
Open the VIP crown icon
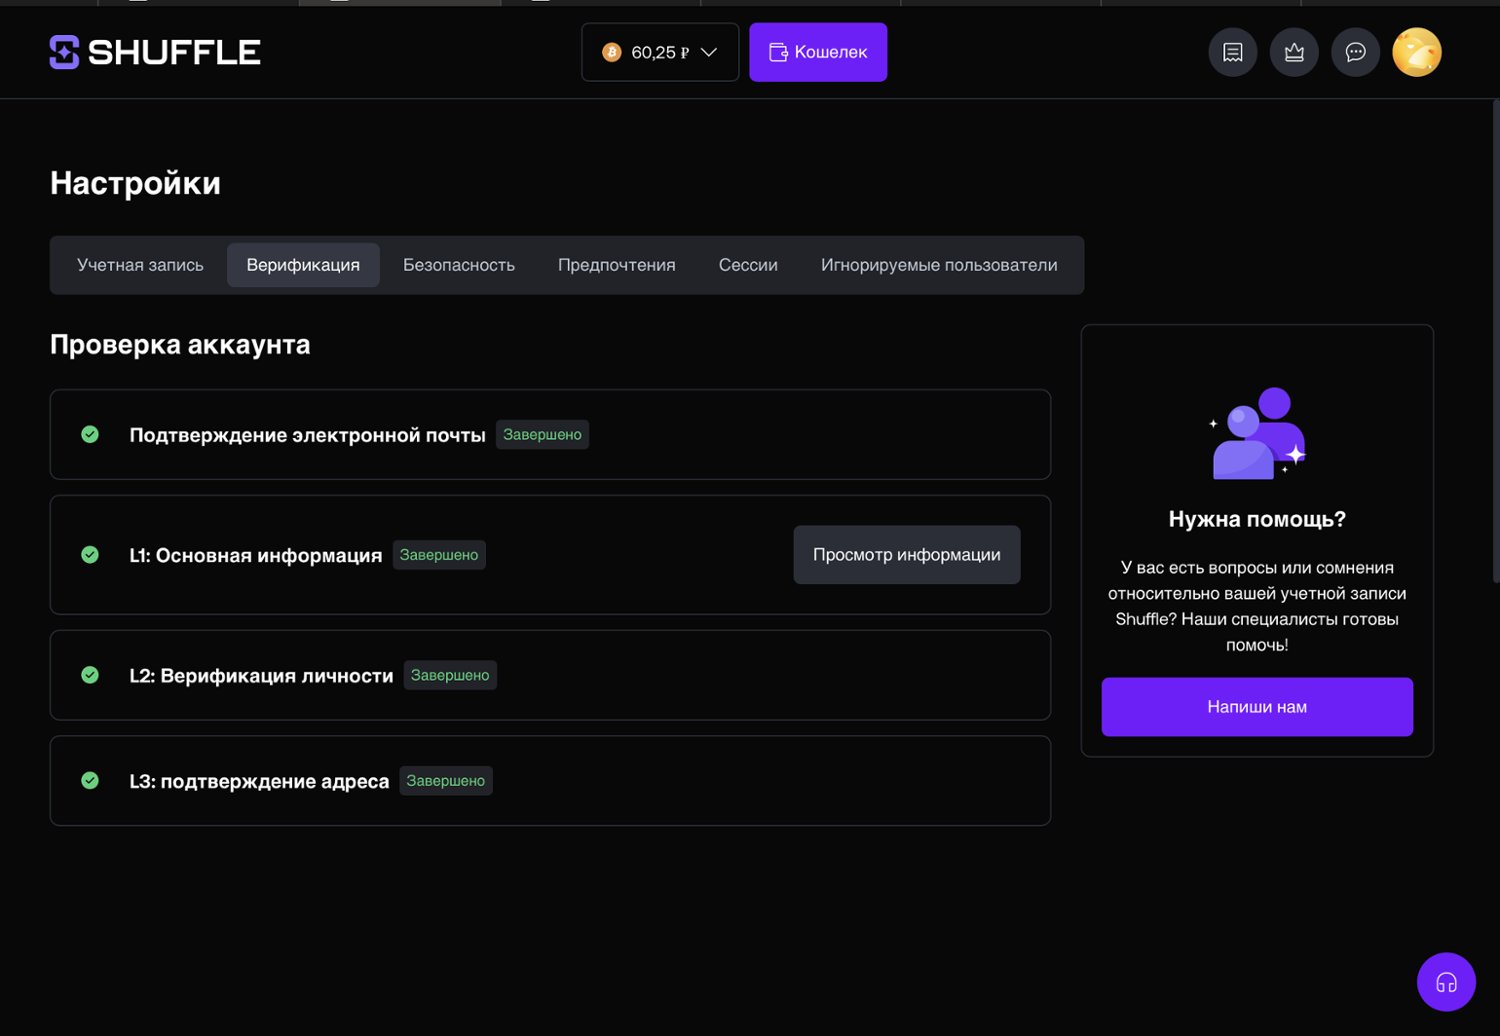(x=1294, y=52)
